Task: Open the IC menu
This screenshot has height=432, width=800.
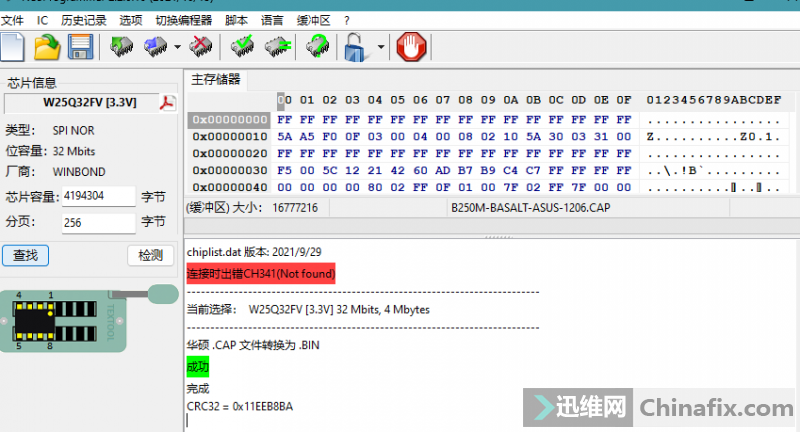Action: point(42,20)
